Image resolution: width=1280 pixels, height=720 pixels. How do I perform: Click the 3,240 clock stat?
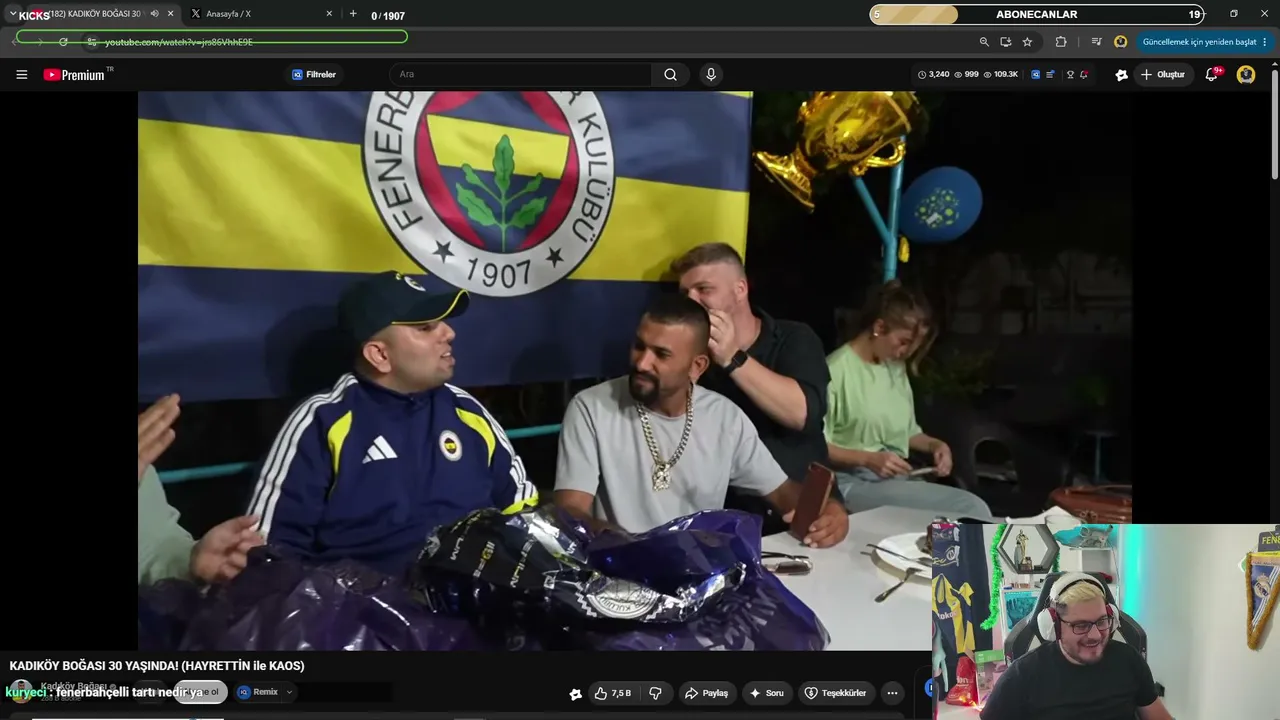point(933,75)
